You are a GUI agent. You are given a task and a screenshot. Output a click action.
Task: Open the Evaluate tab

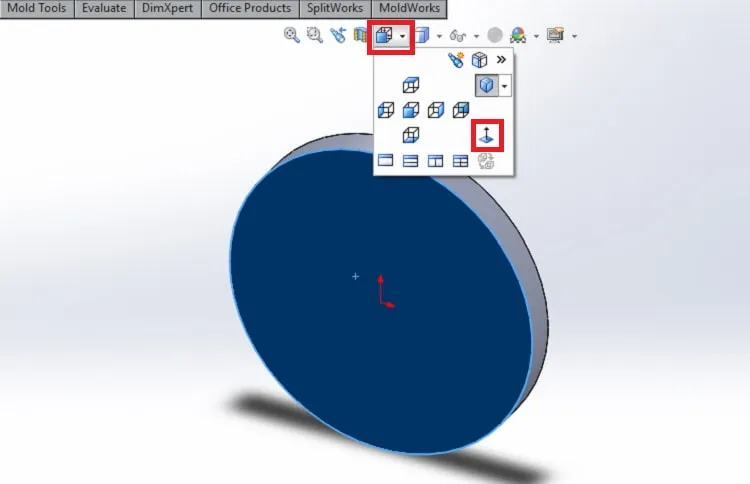pos(104,8)
